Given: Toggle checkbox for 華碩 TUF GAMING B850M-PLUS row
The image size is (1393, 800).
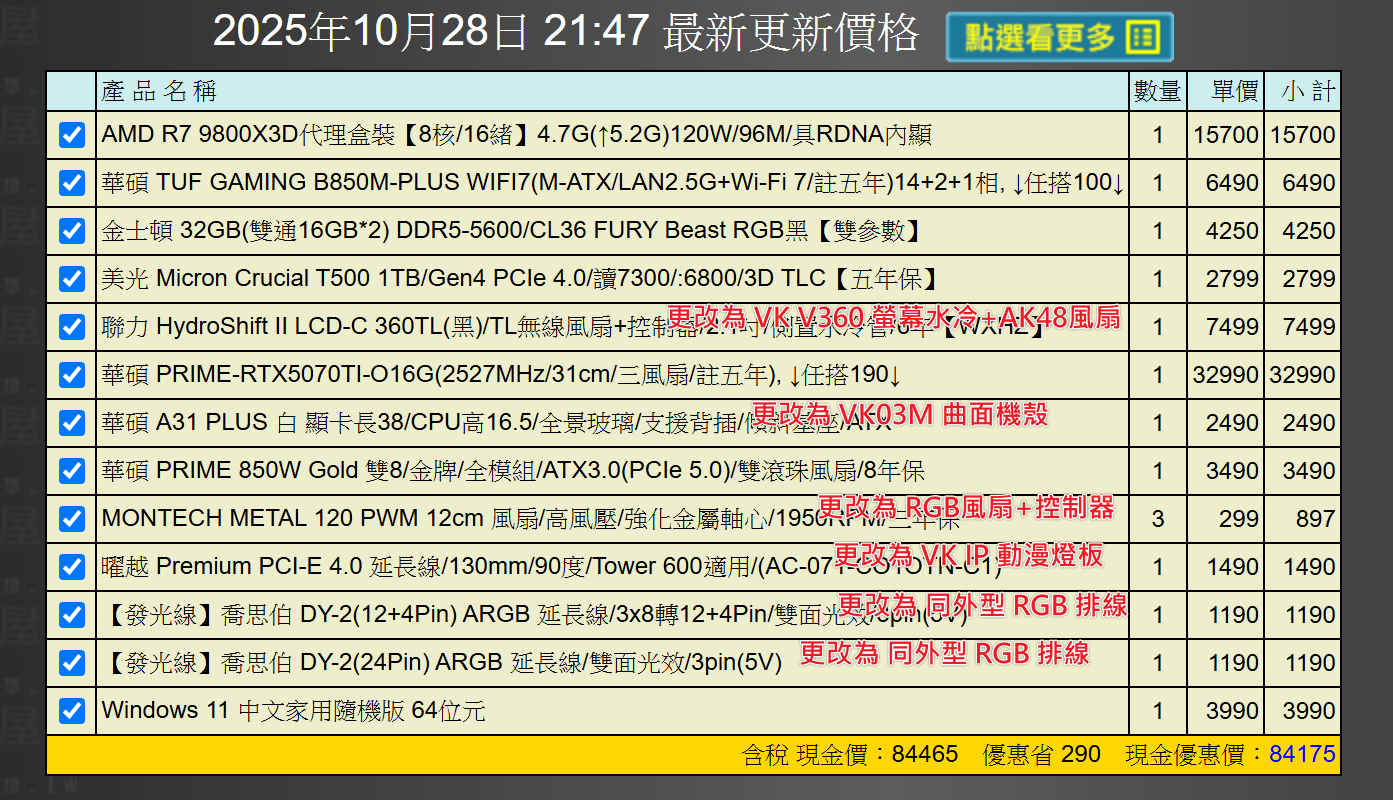Looking at the screenshot, I should 72,183.
